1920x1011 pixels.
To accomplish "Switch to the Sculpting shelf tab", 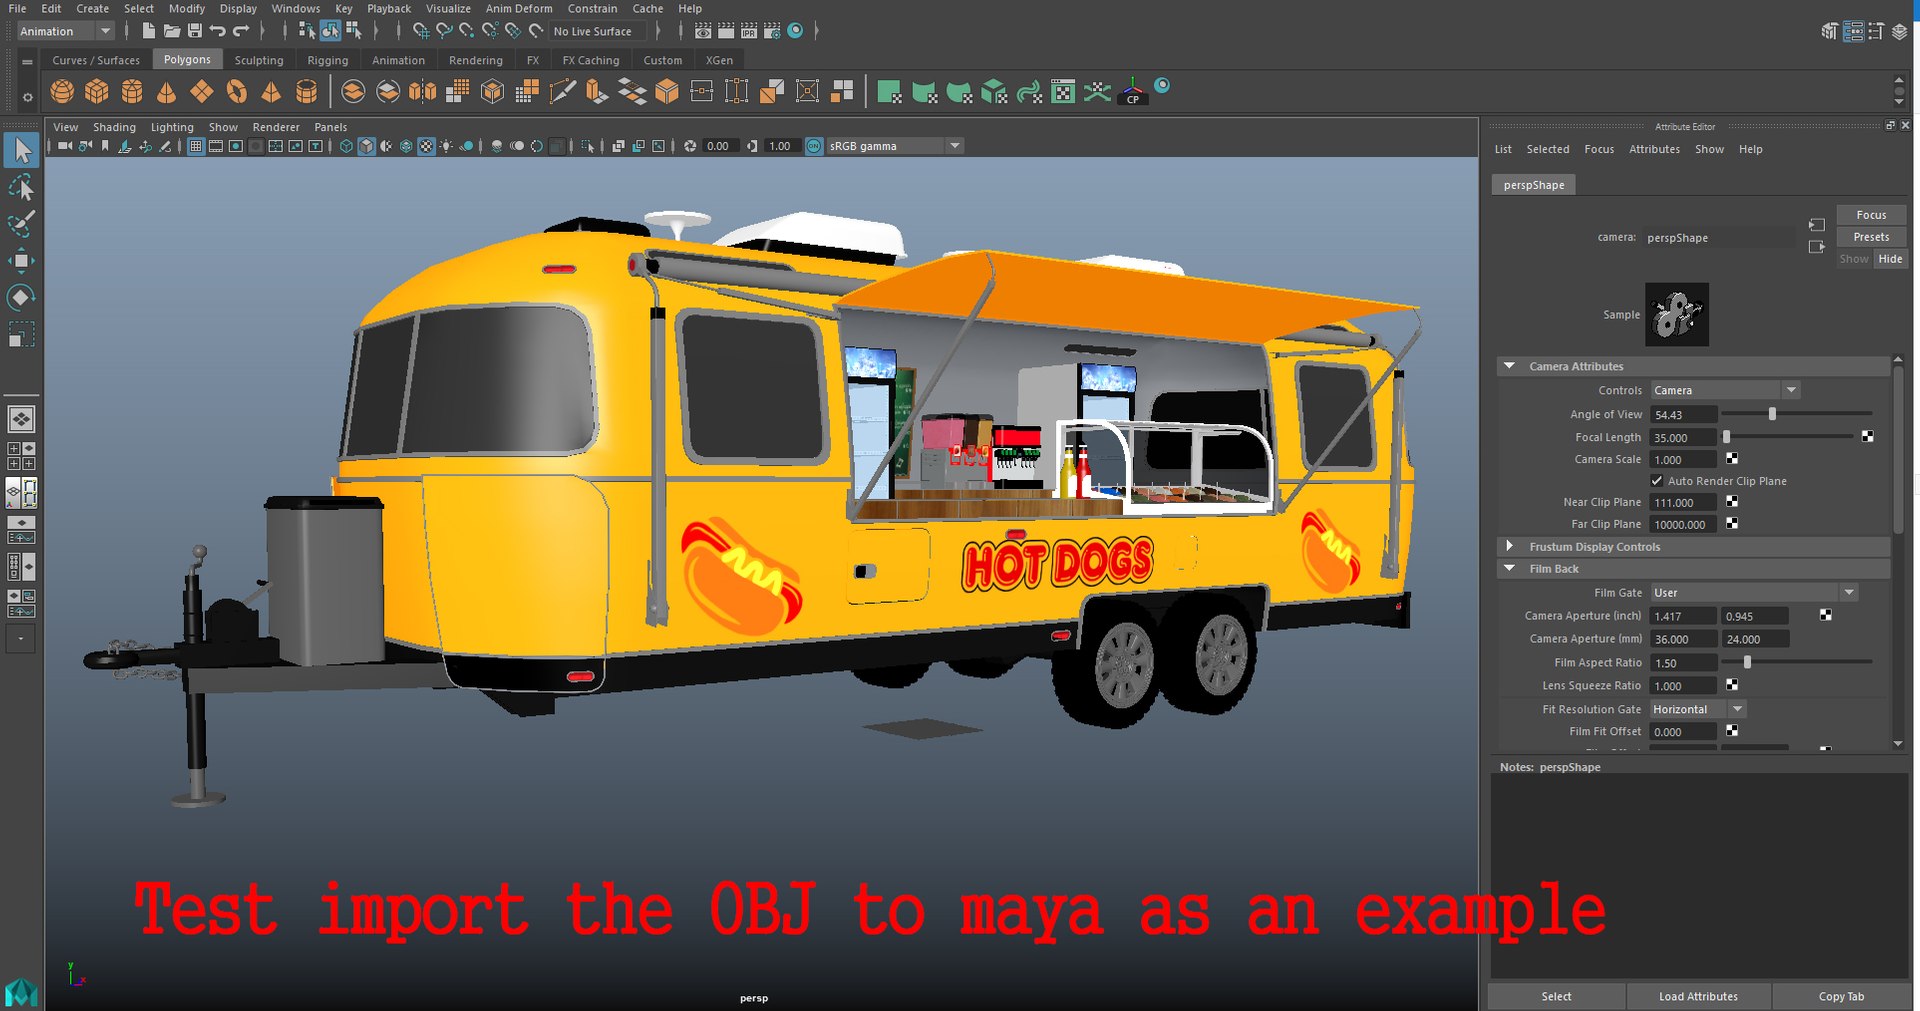I will click(259, 60).
